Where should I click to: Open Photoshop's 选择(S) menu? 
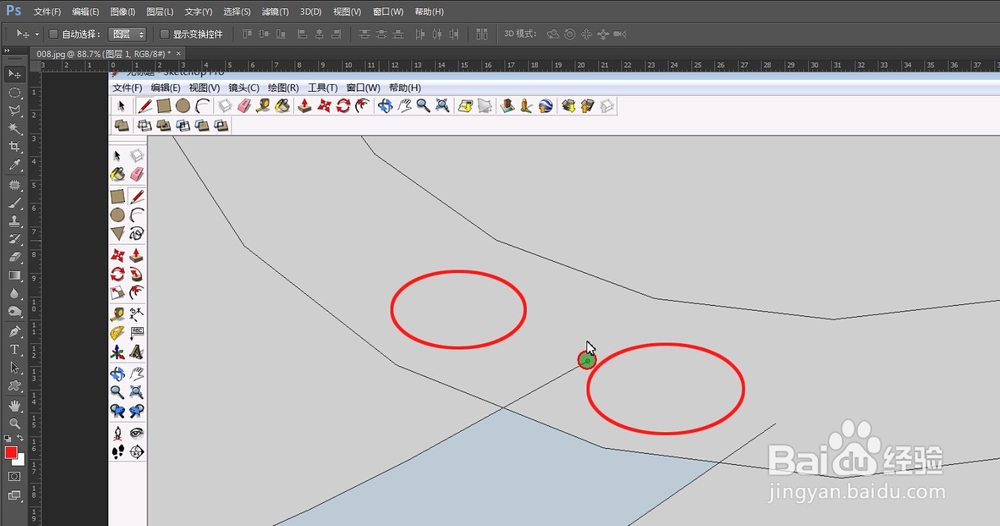click(237, 11)
